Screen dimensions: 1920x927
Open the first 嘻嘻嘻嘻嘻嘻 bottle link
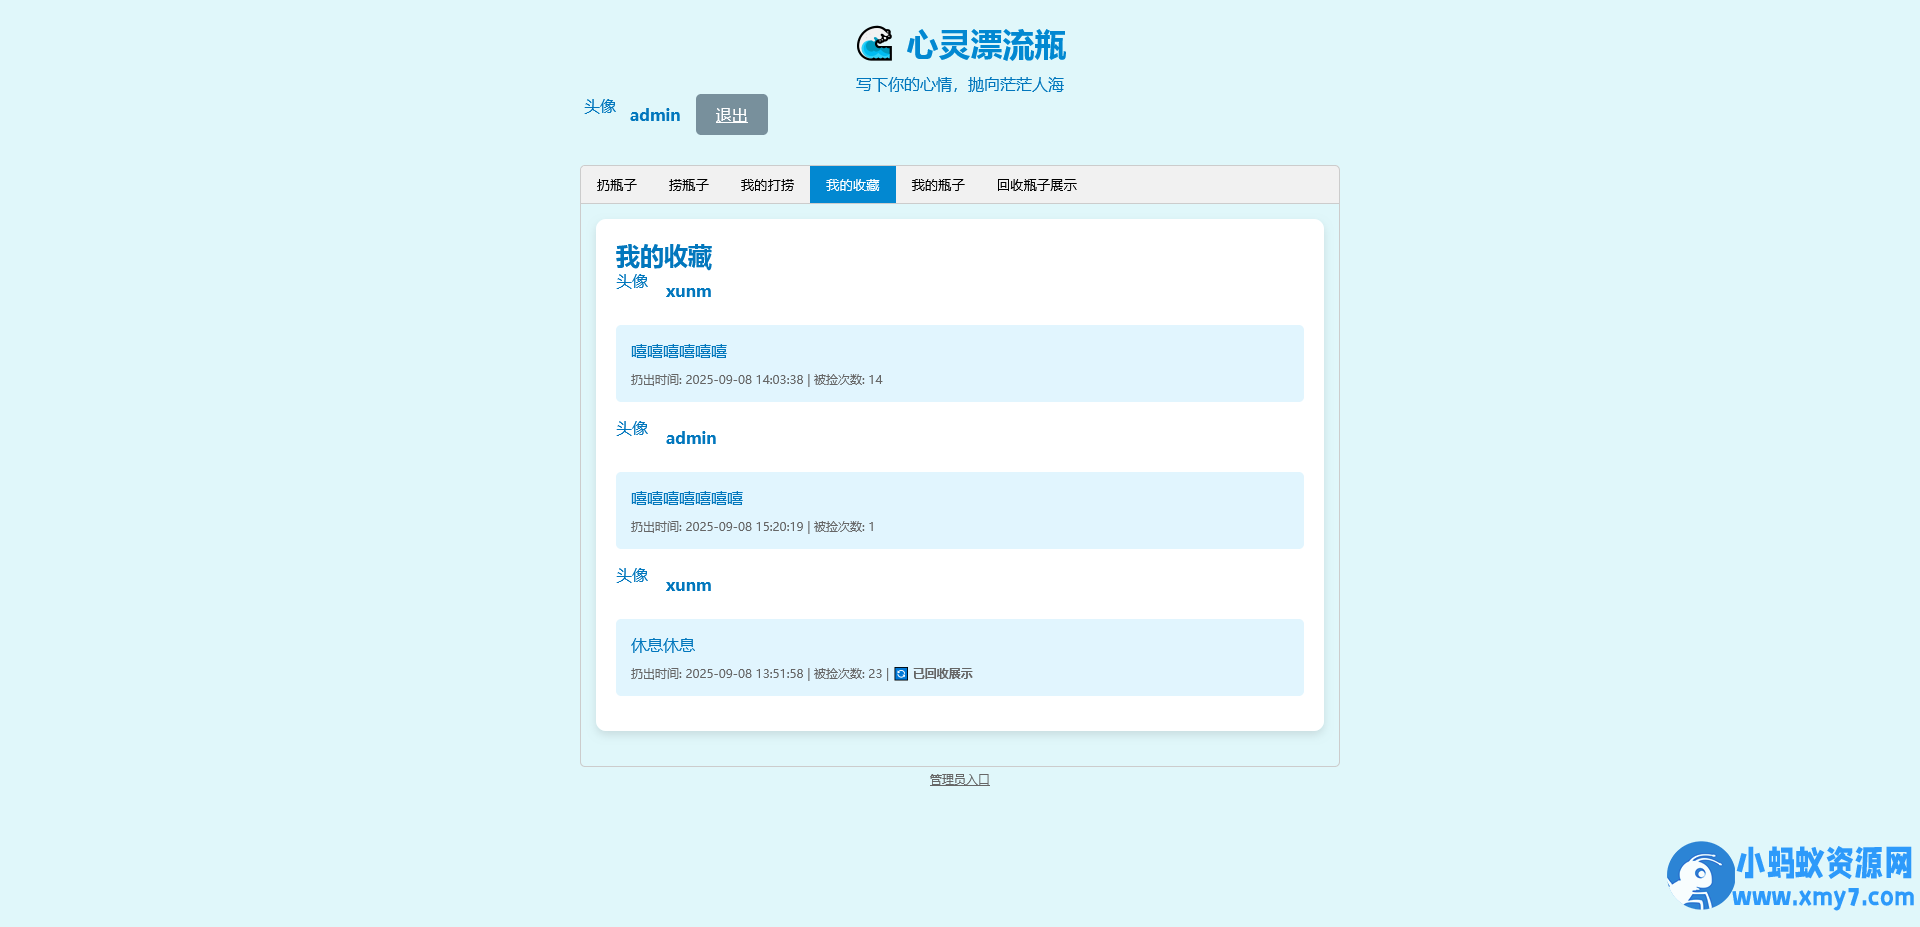[x=678, y=351]
